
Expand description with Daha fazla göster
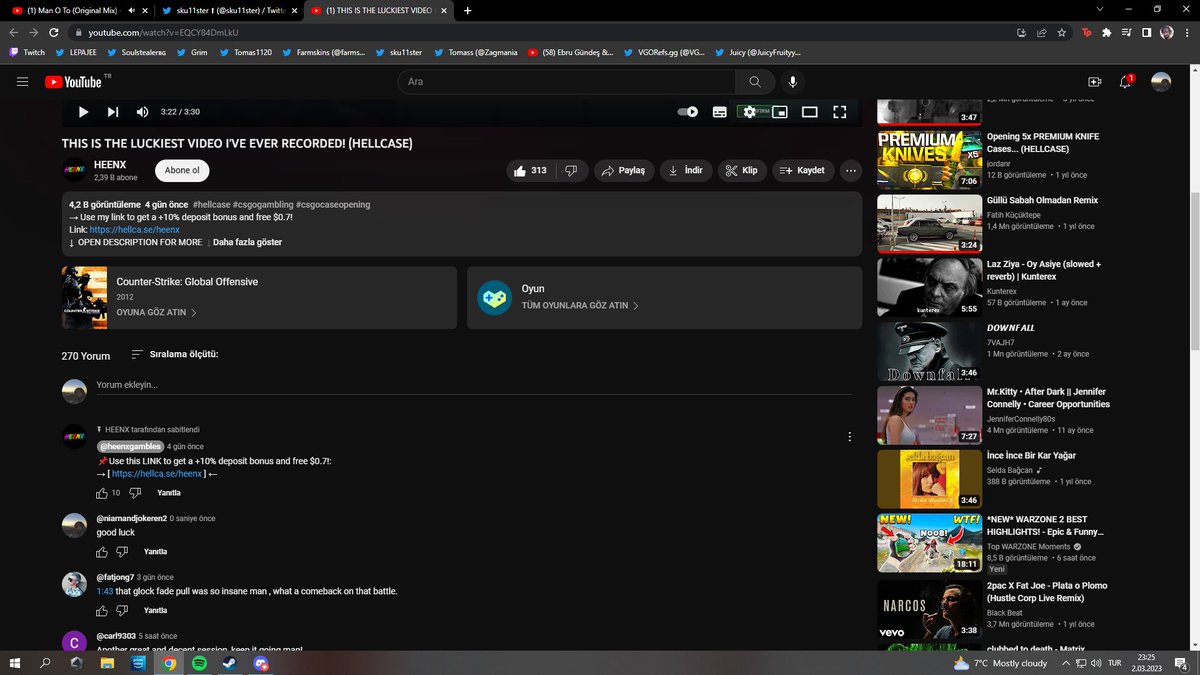247,242
